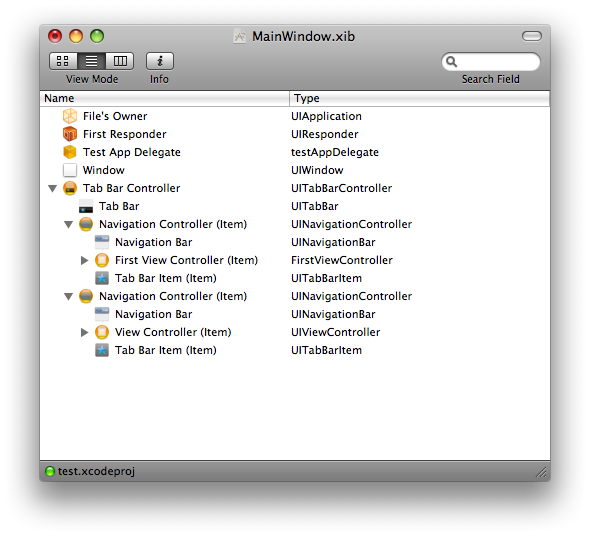Zoom window with the green button

tap(97, 36)
